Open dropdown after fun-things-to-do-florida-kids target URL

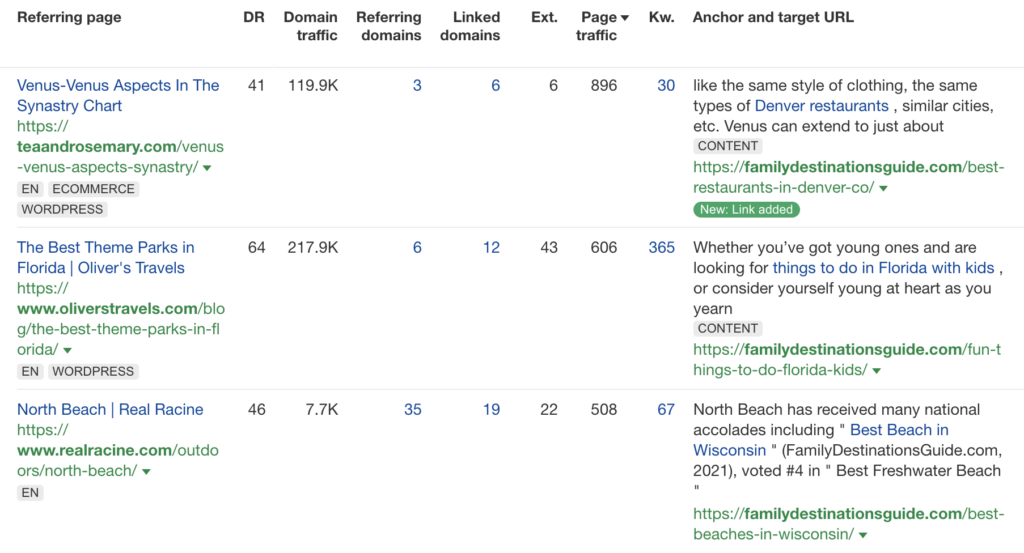[x=877, y=371]
